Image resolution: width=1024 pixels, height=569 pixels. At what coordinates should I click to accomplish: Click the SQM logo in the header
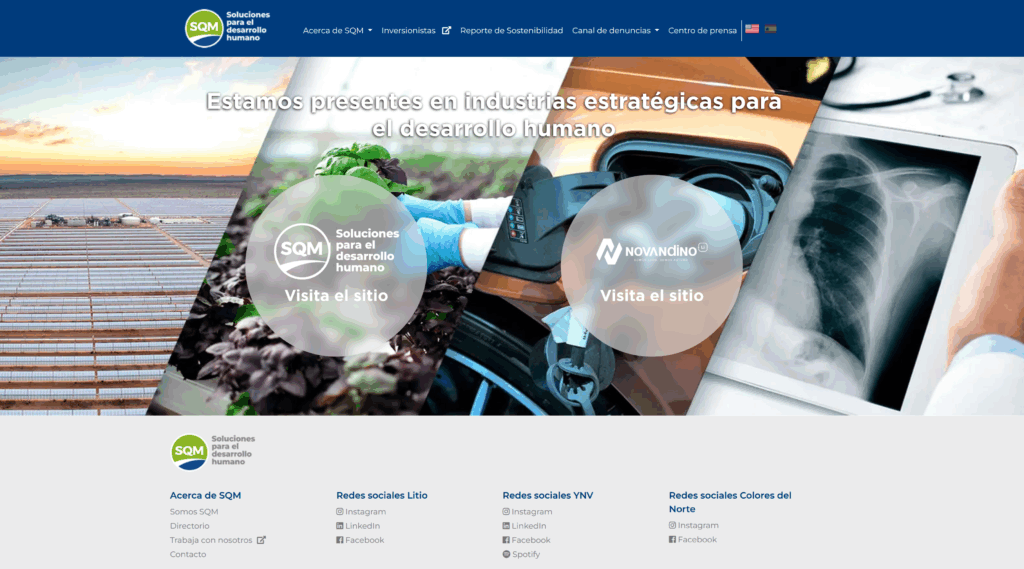[x=227, y=28]
